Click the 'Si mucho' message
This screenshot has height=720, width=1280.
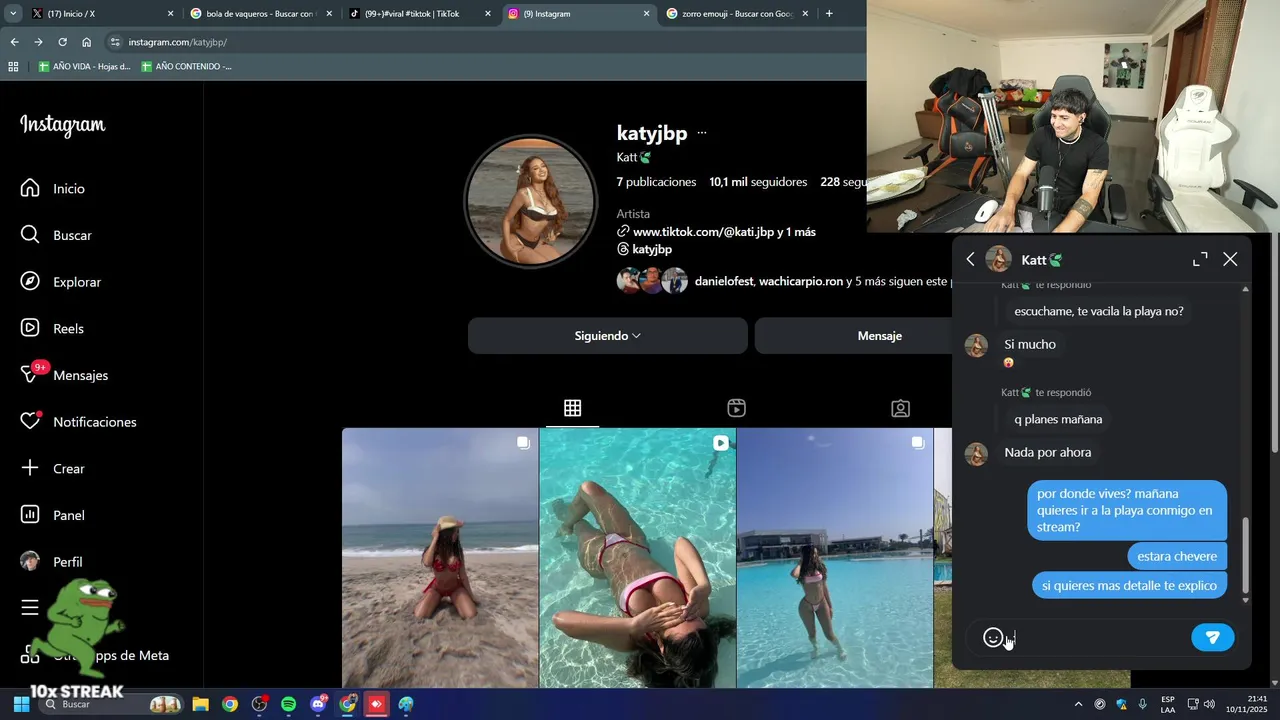1030,344
